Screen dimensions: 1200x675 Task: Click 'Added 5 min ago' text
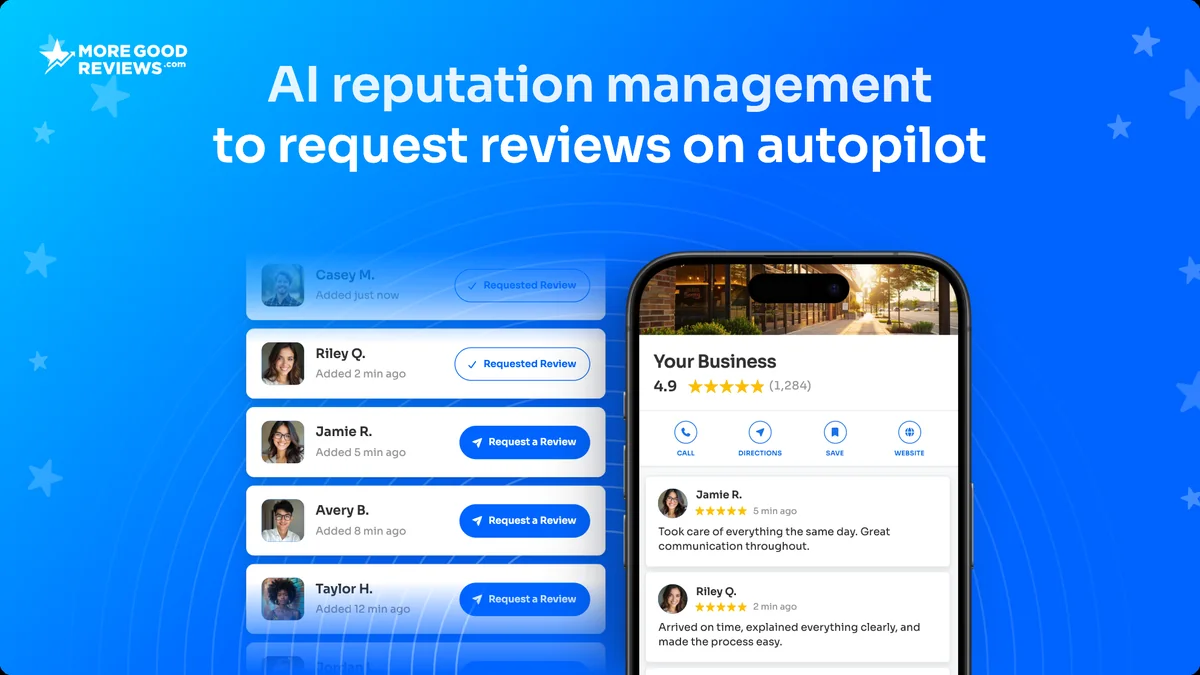(361, 452)
